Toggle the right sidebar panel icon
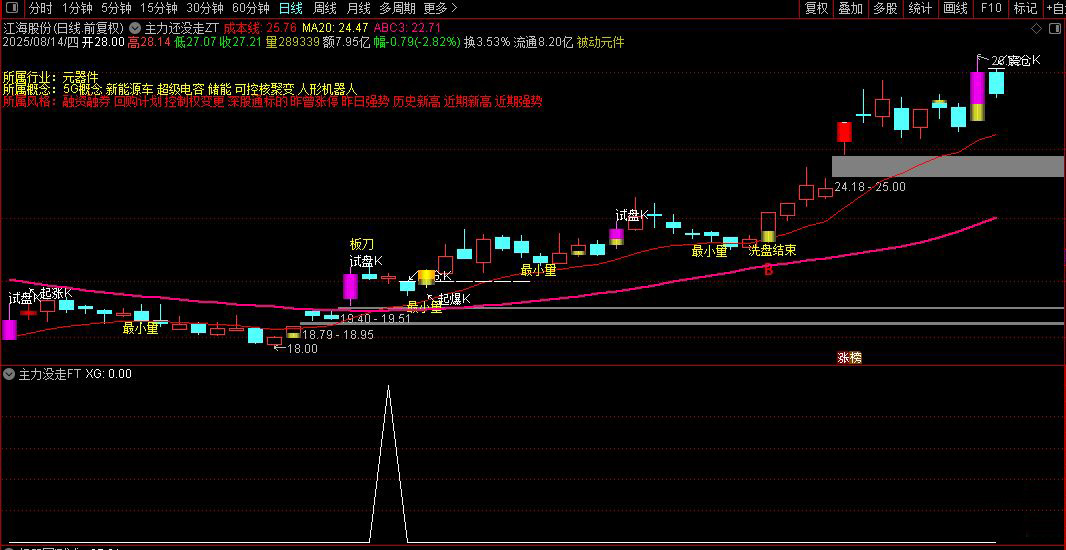 point(1054,29)
